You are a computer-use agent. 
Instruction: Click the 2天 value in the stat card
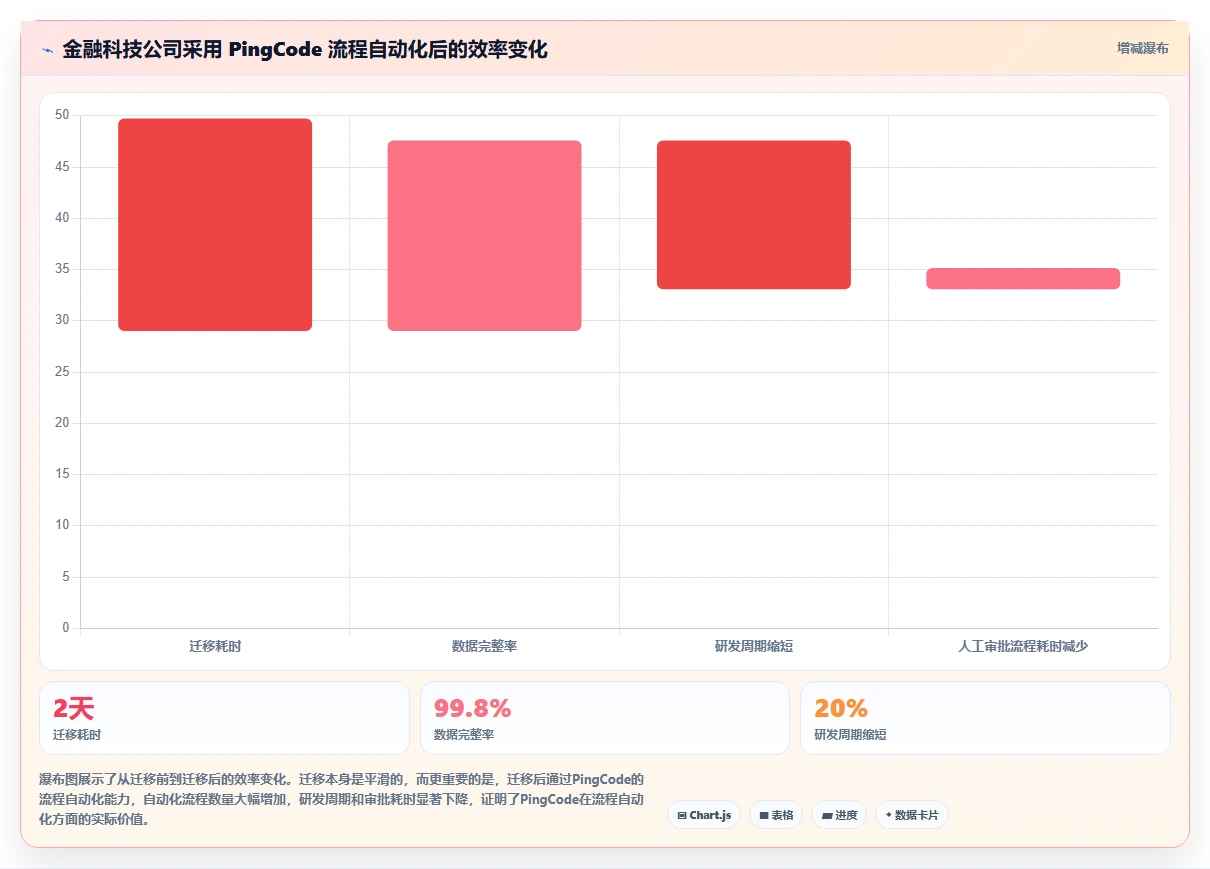coord(73,709)
